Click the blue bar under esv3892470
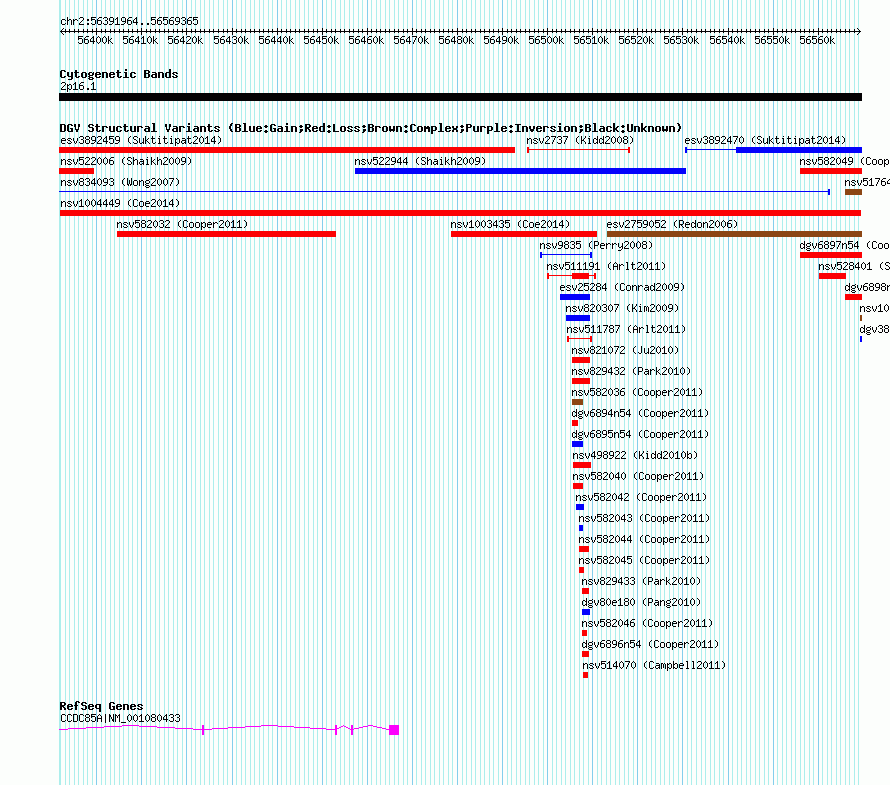Screen dimensions: 890x785 (x=799, y=150)
